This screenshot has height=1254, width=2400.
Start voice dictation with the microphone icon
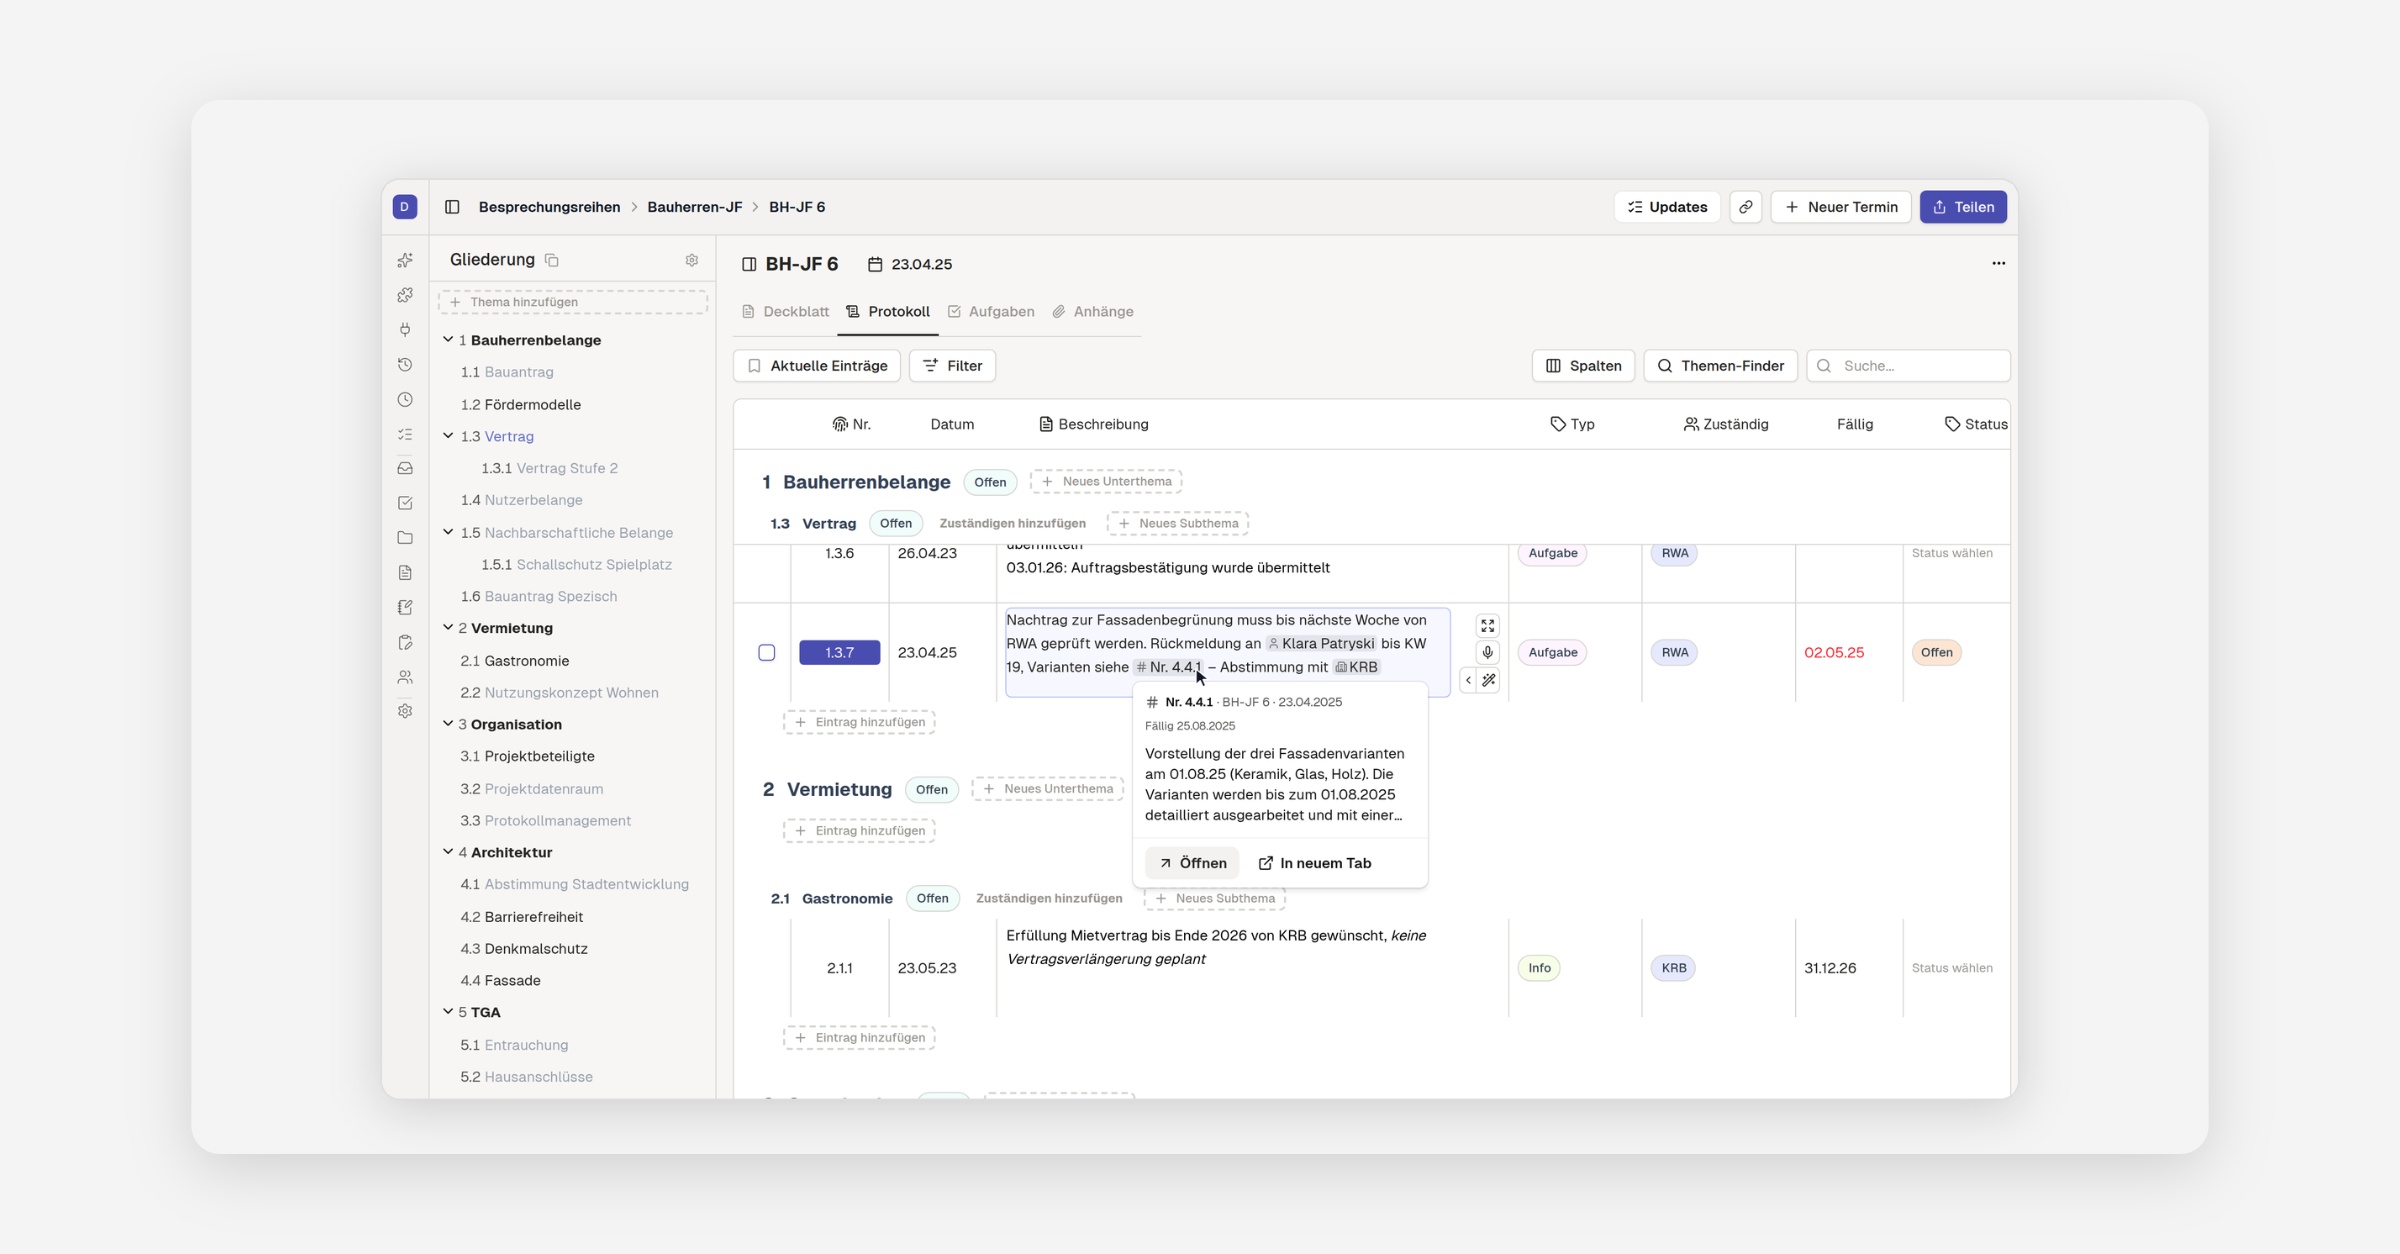[1488, 652]
